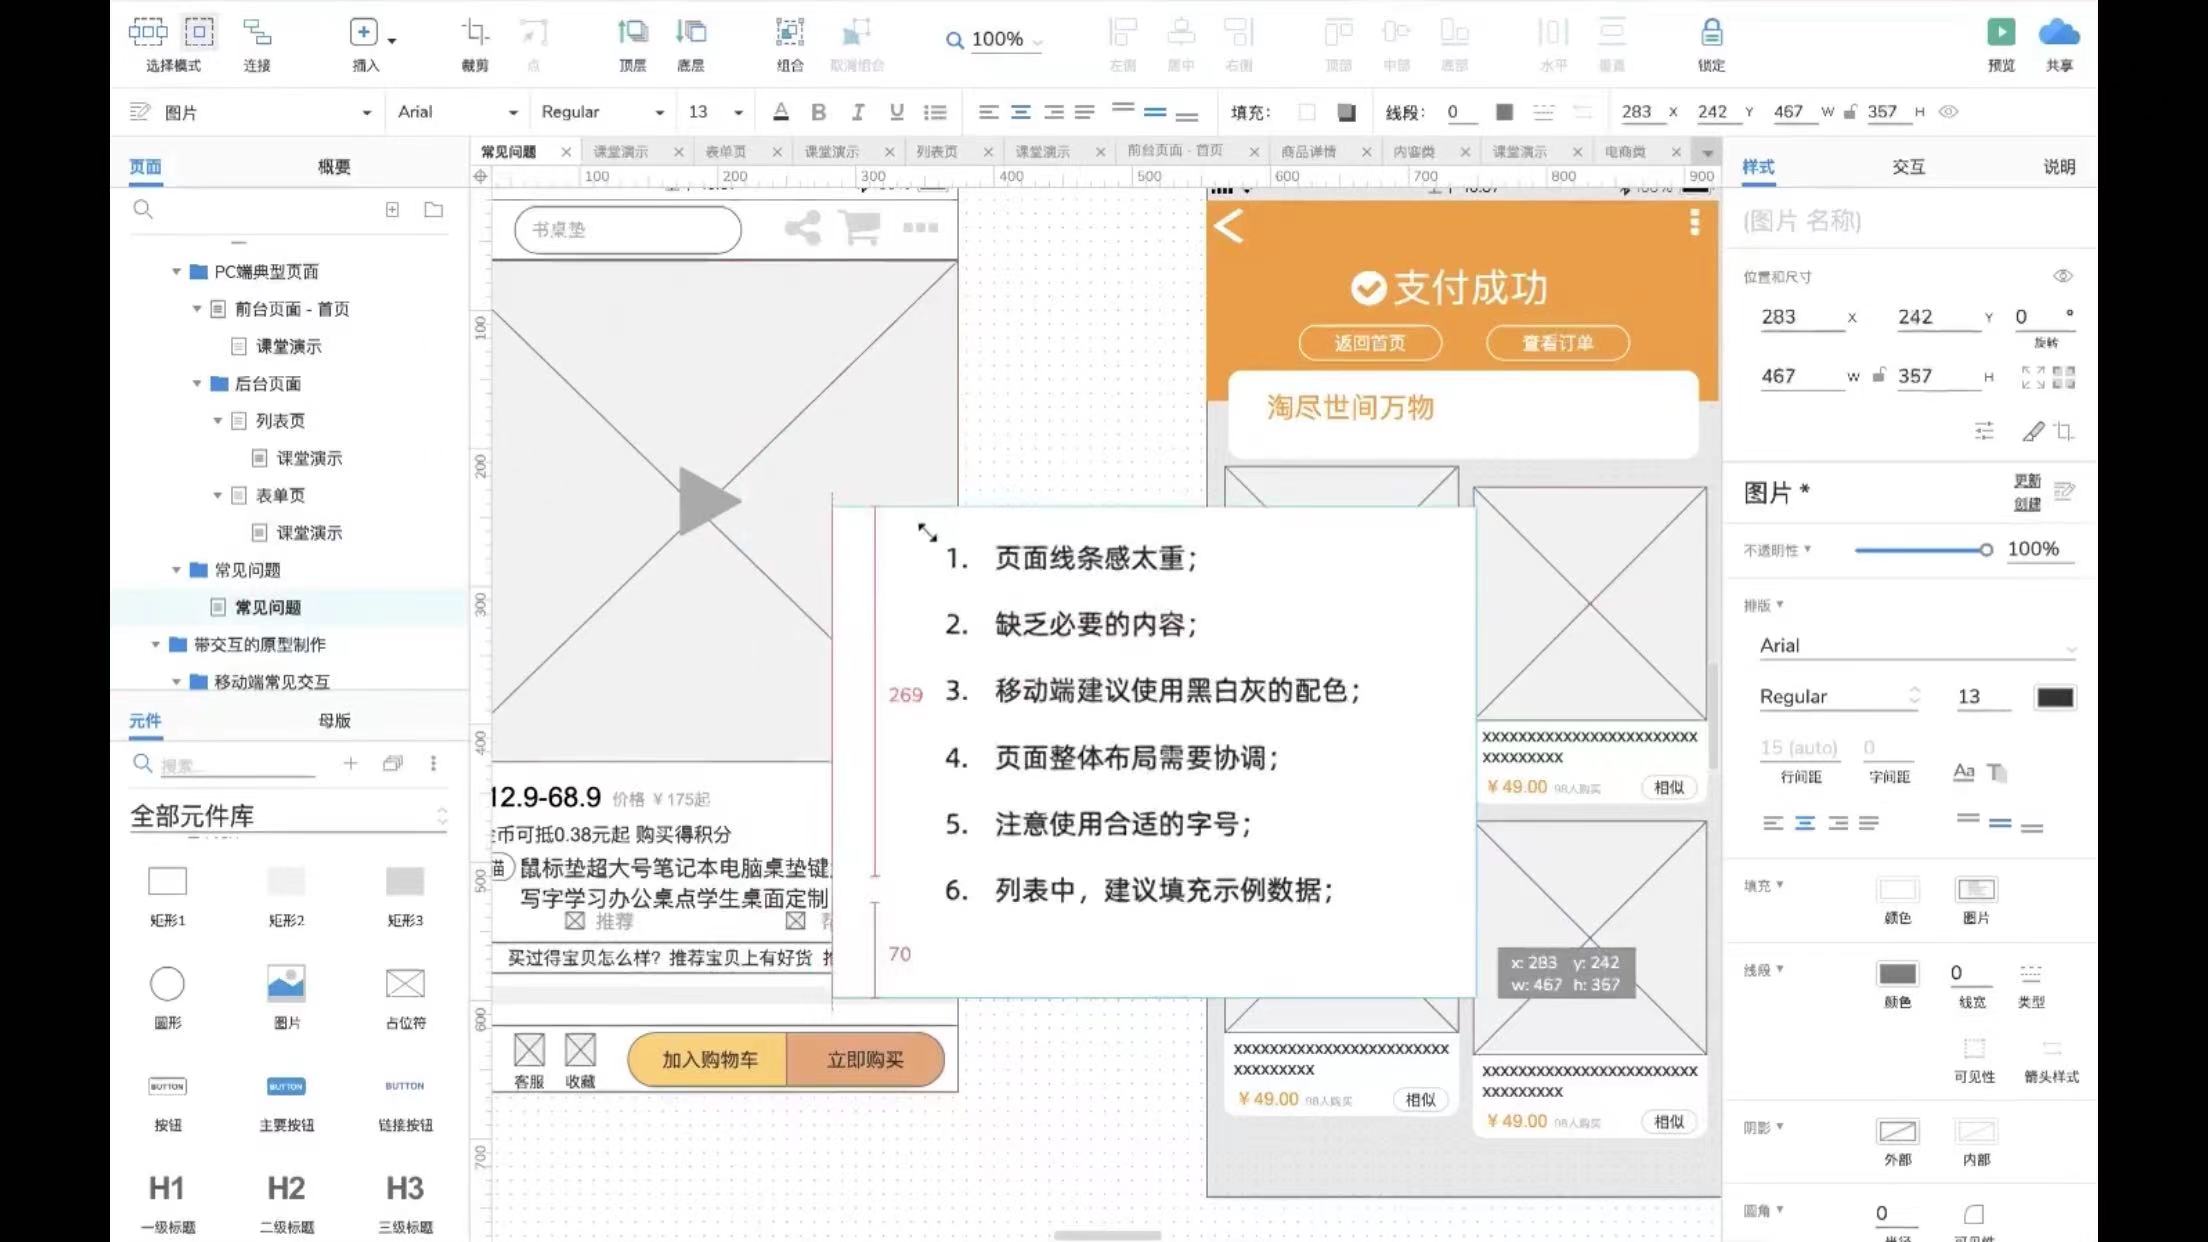Click the Share (共享) cloud icon
This screenshot has height=1242, width=2208.
pyautogui.click(x=2058, y=32)
